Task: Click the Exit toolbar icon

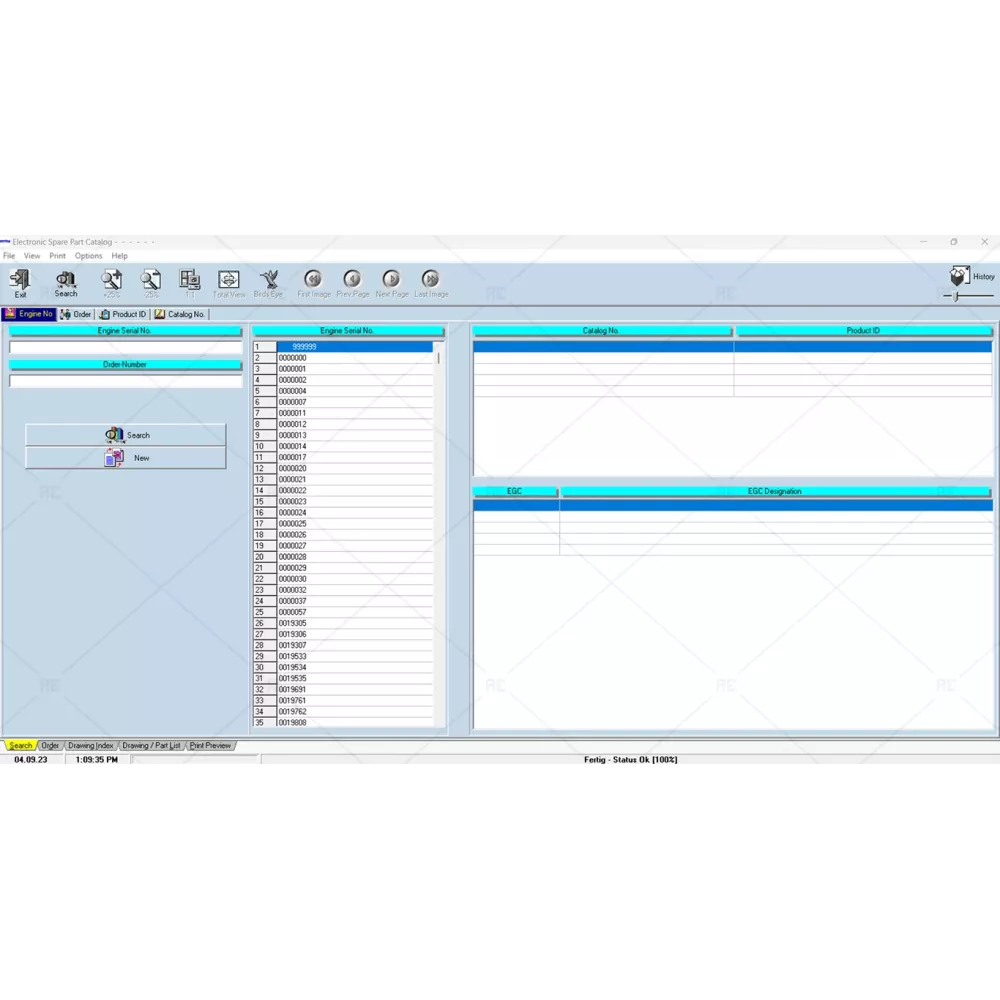Action: [20, 281]
